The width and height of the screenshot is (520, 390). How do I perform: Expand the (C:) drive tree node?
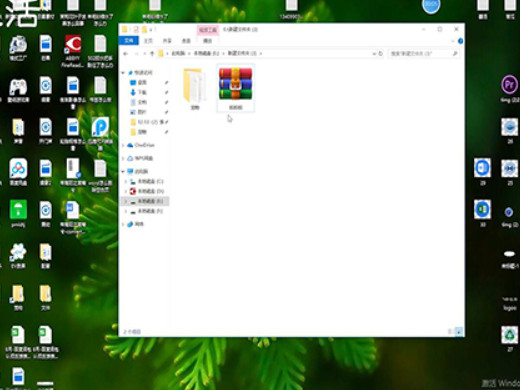tap(126, 182)
